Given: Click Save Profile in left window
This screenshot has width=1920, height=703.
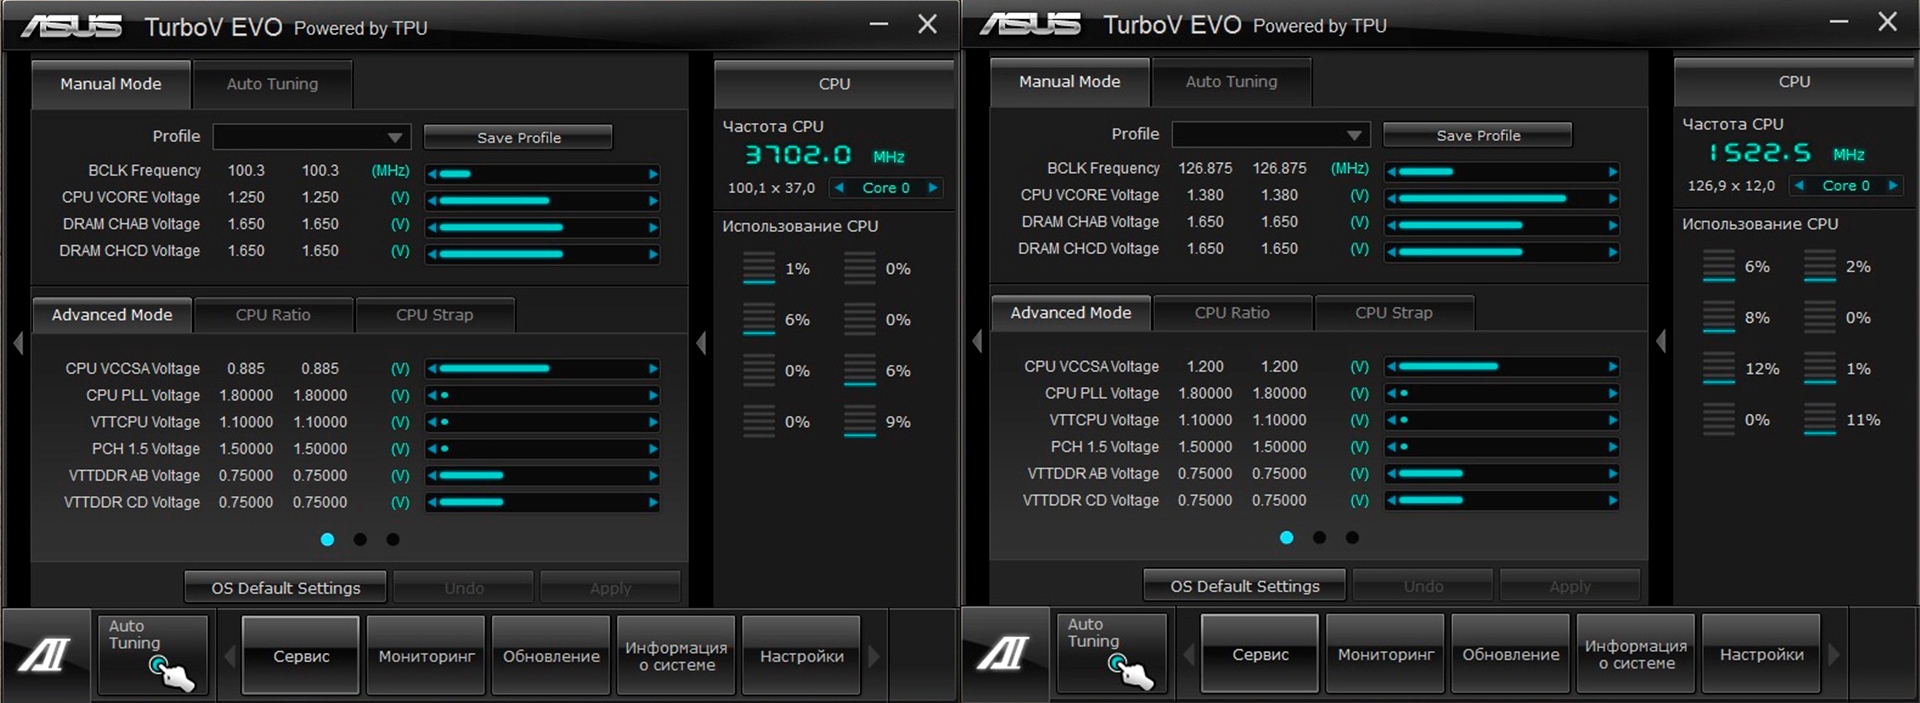Looking at the screenshot, I should (518, 137).
